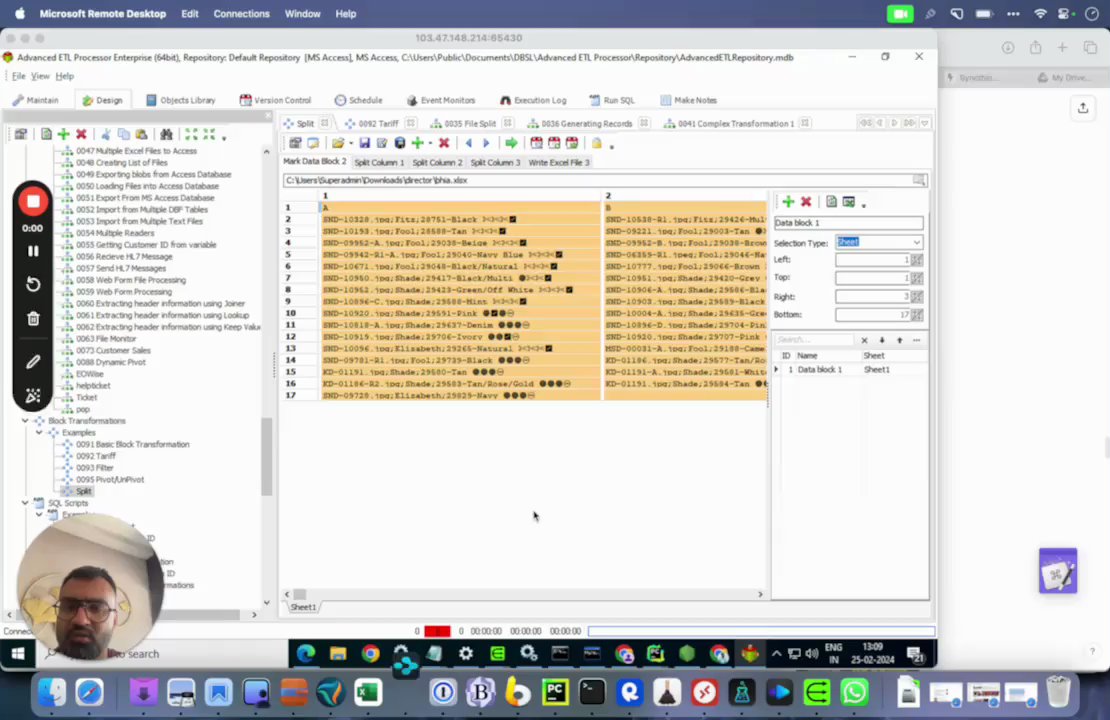
Task: Click the scroll down arrow in left tree panel
Action: pyautogui.click(x=266, y=602)
